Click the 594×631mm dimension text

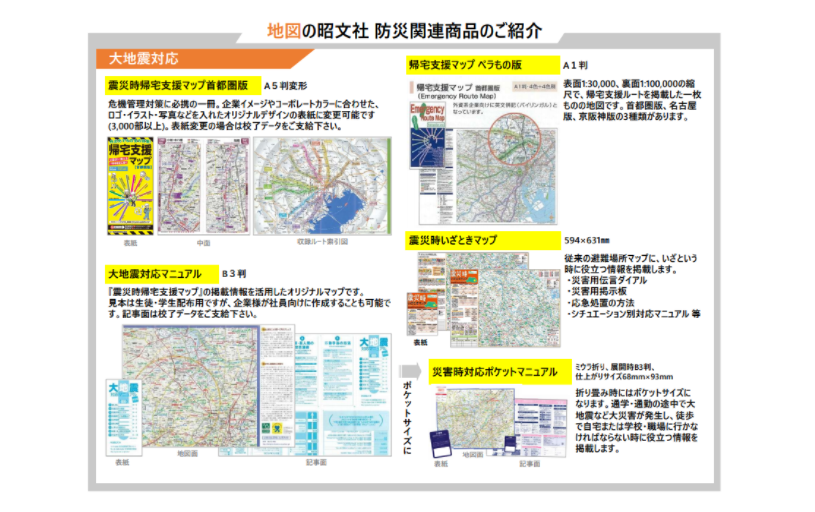pos(587,241)
